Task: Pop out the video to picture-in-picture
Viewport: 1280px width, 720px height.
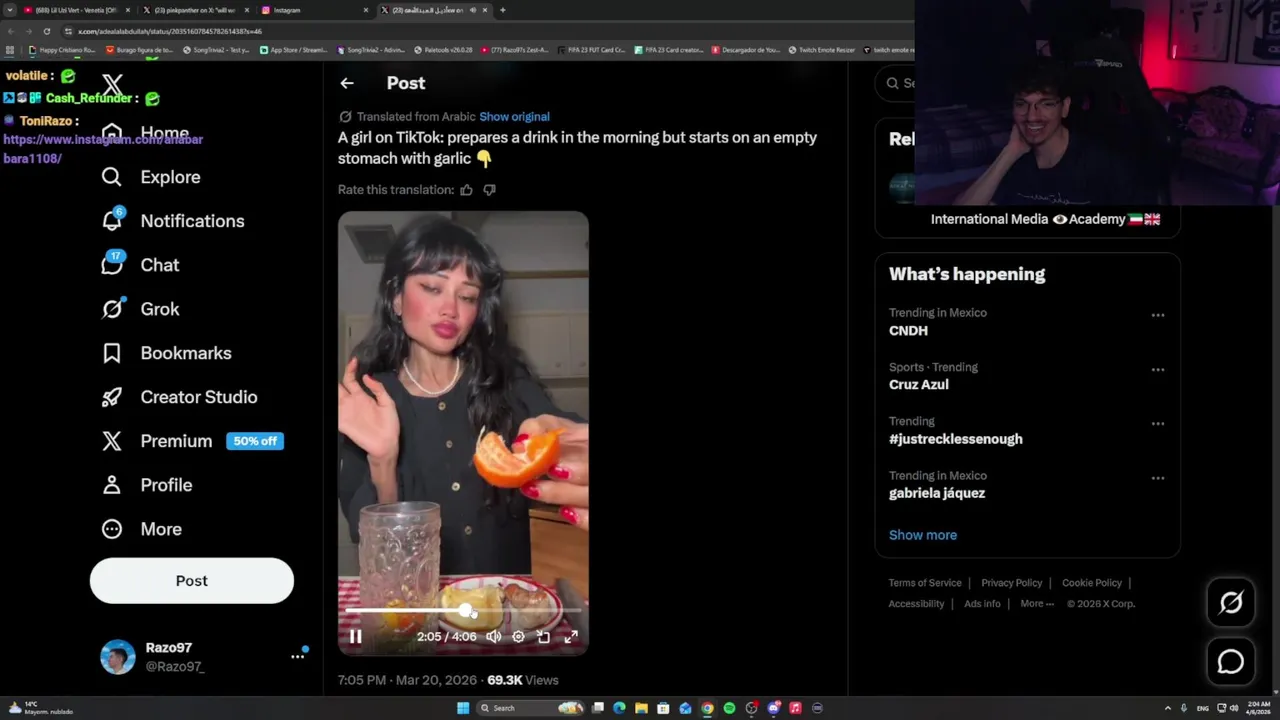Action: tap(544, 636)
